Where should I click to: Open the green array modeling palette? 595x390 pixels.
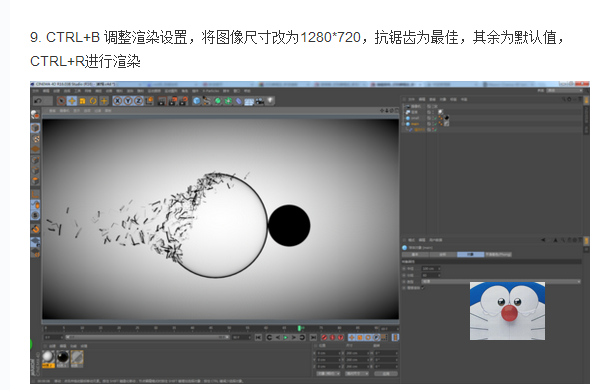pos(228,101)
